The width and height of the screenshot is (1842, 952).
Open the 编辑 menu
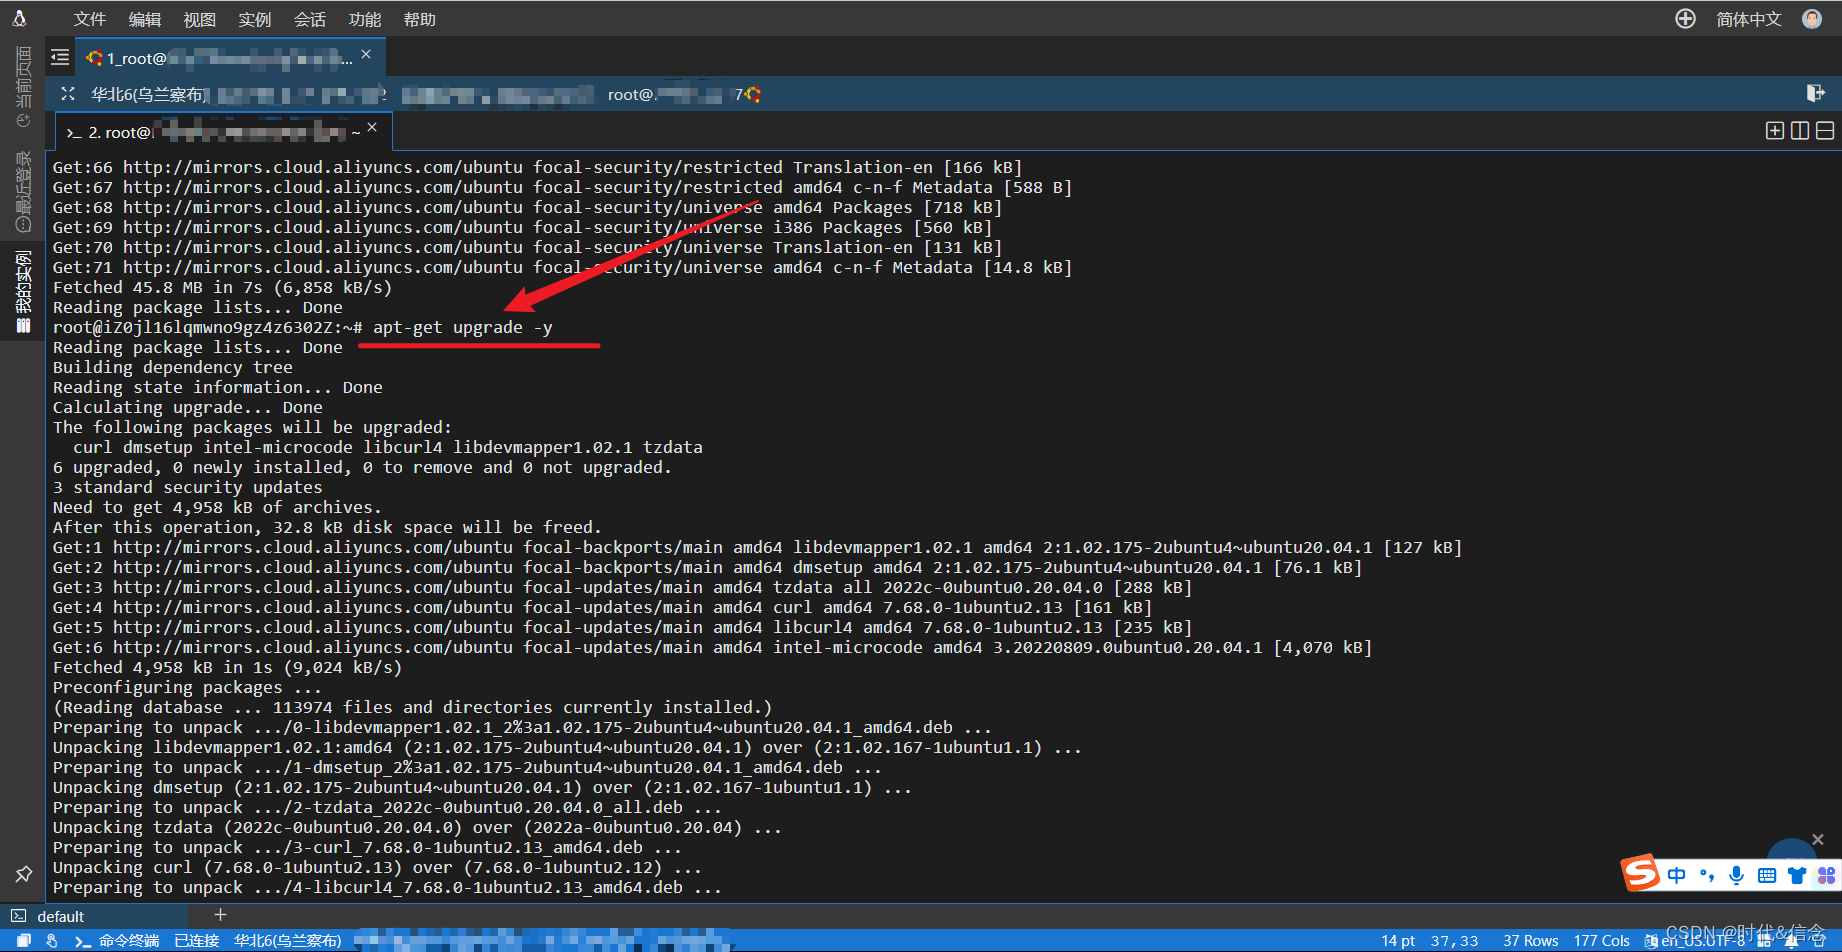pyautogui.click(x=144, y=19)
